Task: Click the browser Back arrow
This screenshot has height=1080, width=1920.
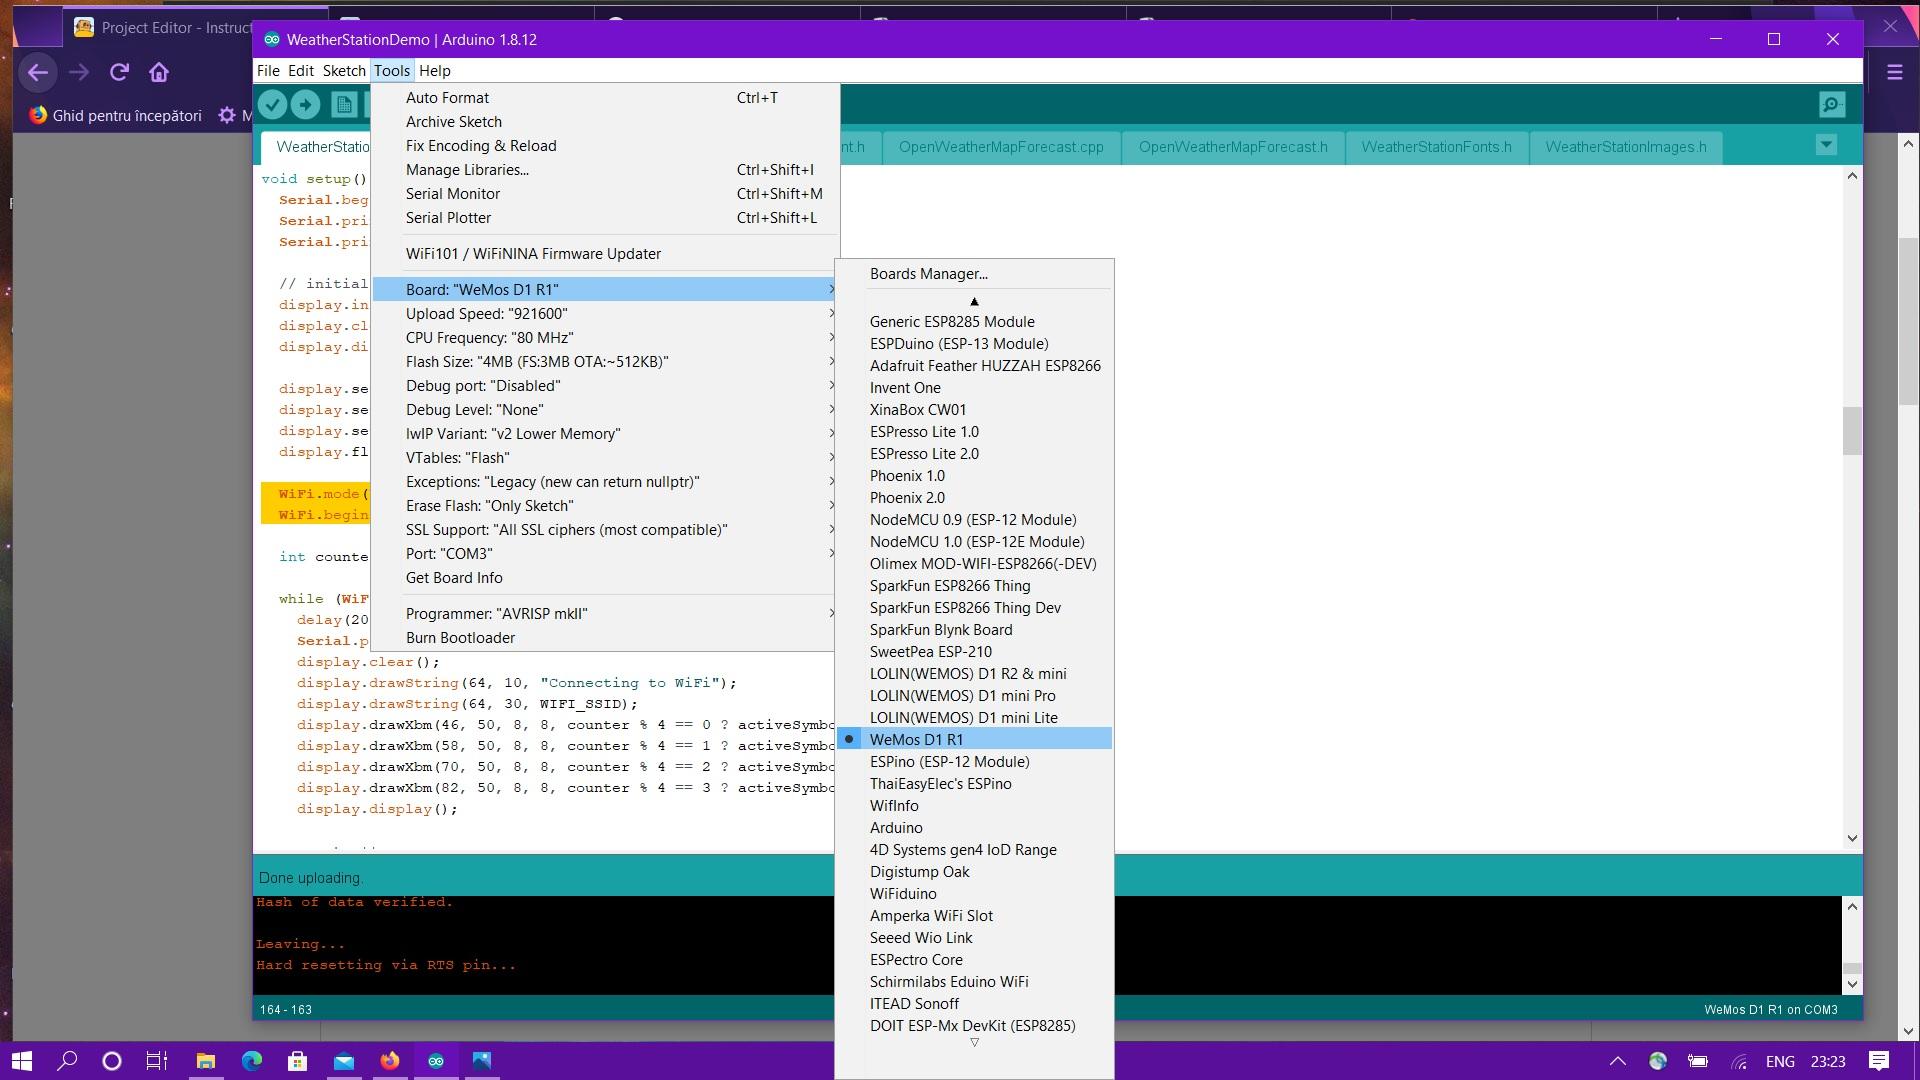Action: [38, 72]
